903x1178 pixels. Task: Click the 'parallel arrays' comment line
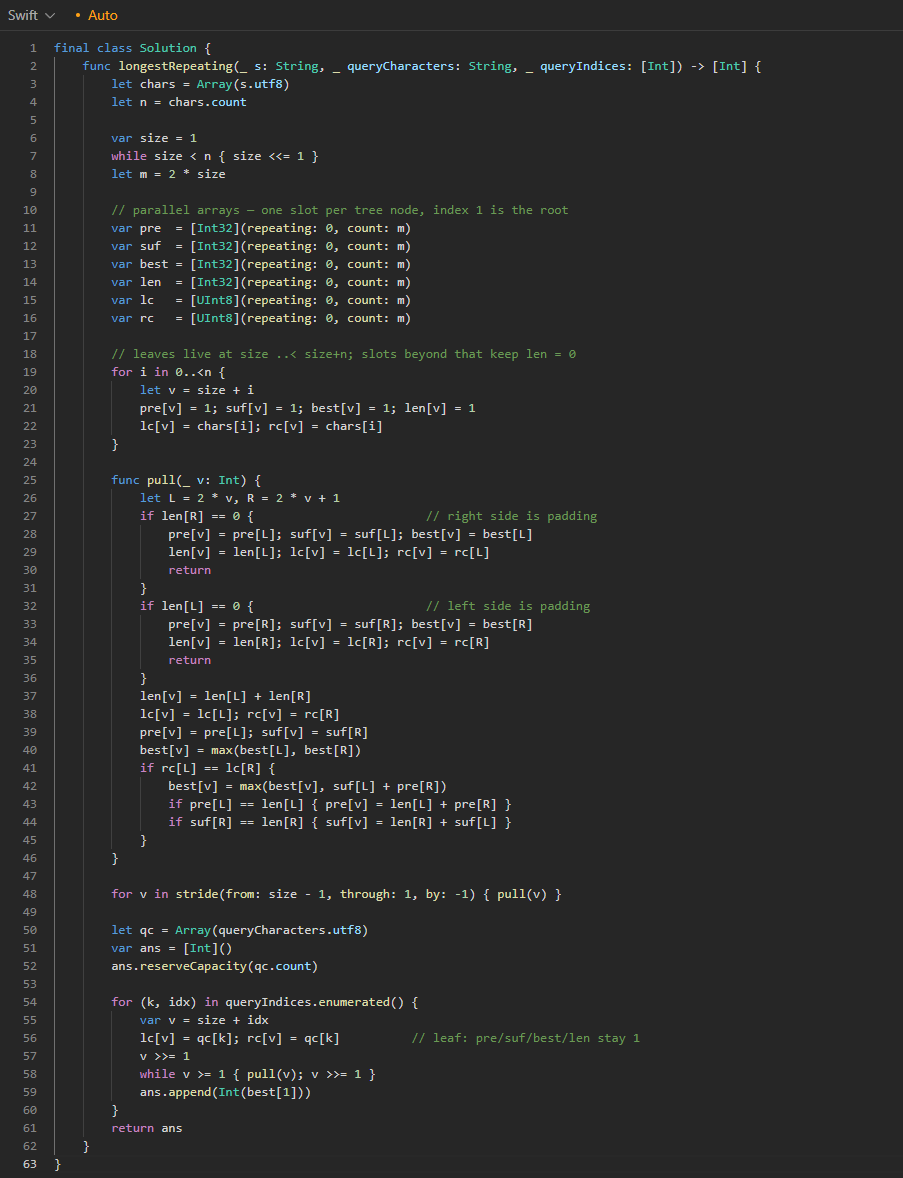(340, 210)
